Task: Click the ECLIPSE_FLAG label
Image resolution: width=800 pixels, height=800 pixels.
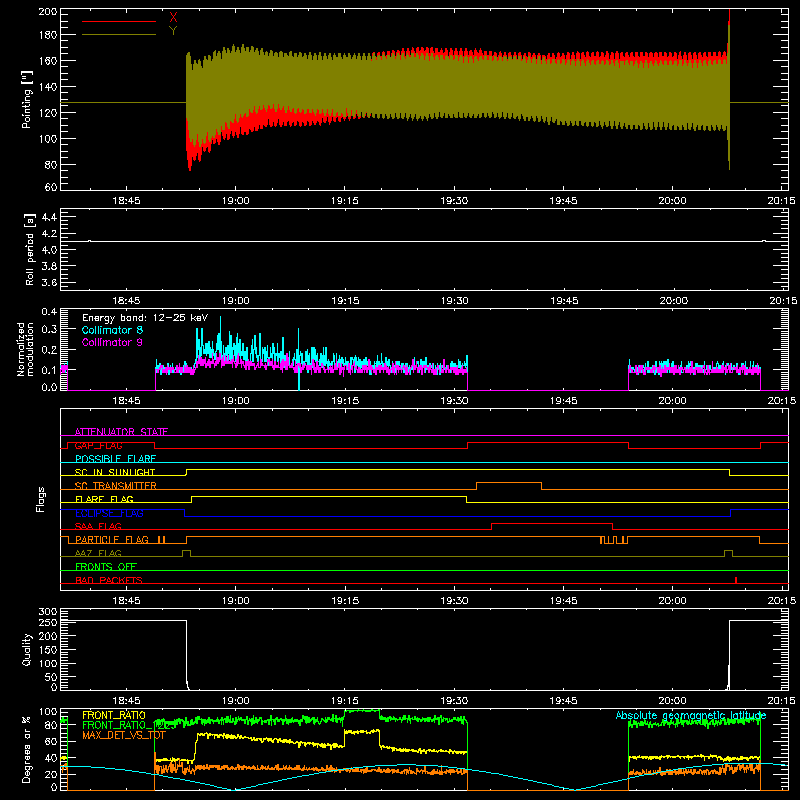Action: tap(109, 513)
